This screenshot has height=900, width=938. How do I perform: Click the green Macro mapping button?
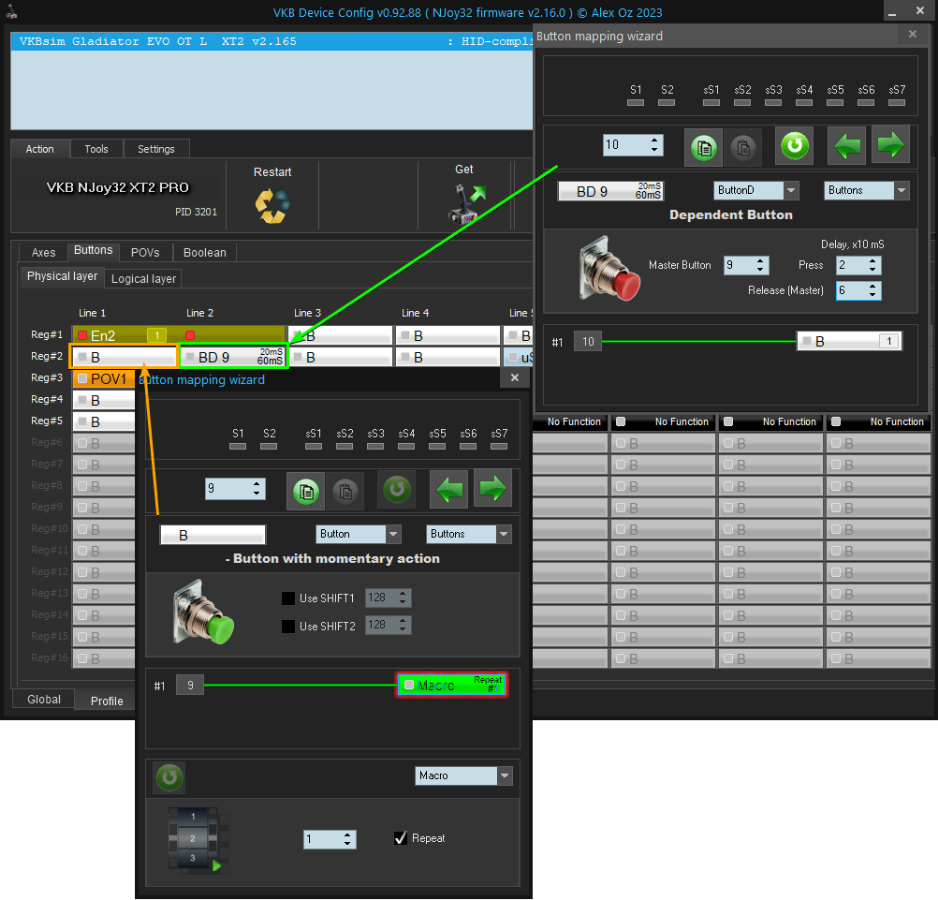click(x=452, y=685)
